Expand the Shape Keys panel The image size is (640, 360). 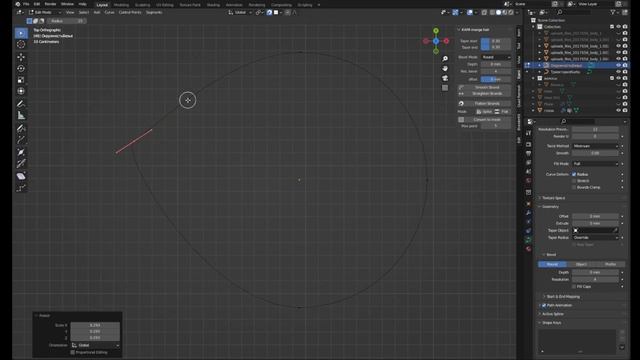(551, 323)
